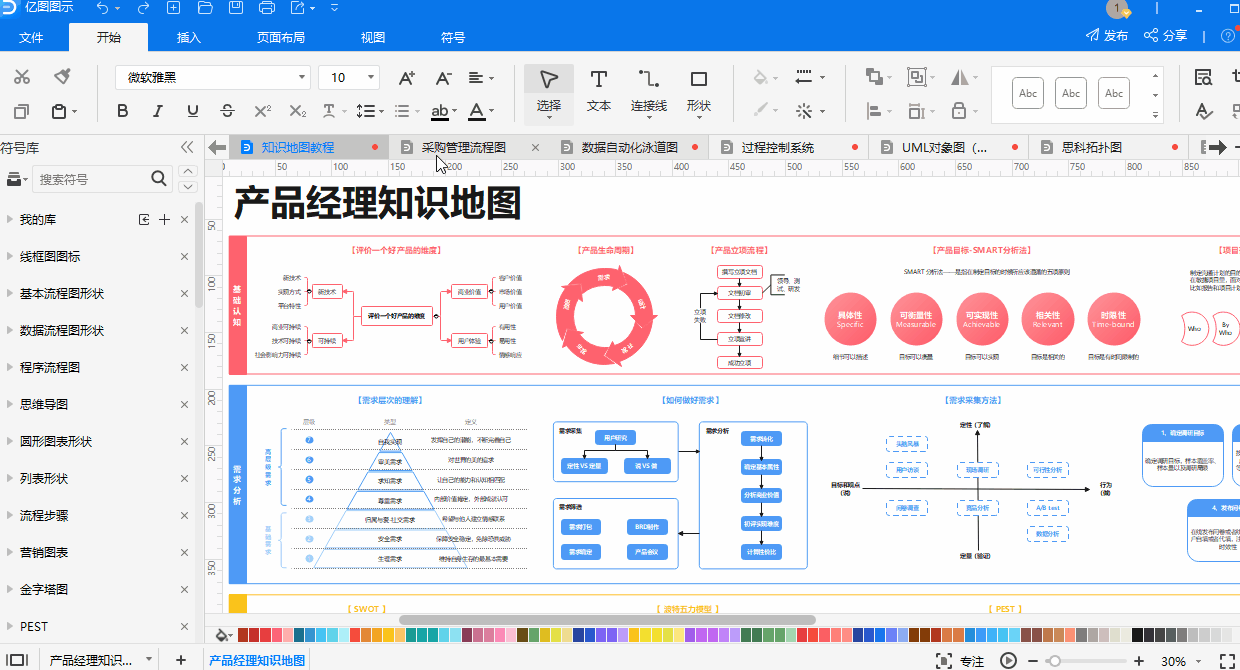Toggle bold text formatting
The width and height of the screenshot is (1240, 670).
click(x=122, y=111)
